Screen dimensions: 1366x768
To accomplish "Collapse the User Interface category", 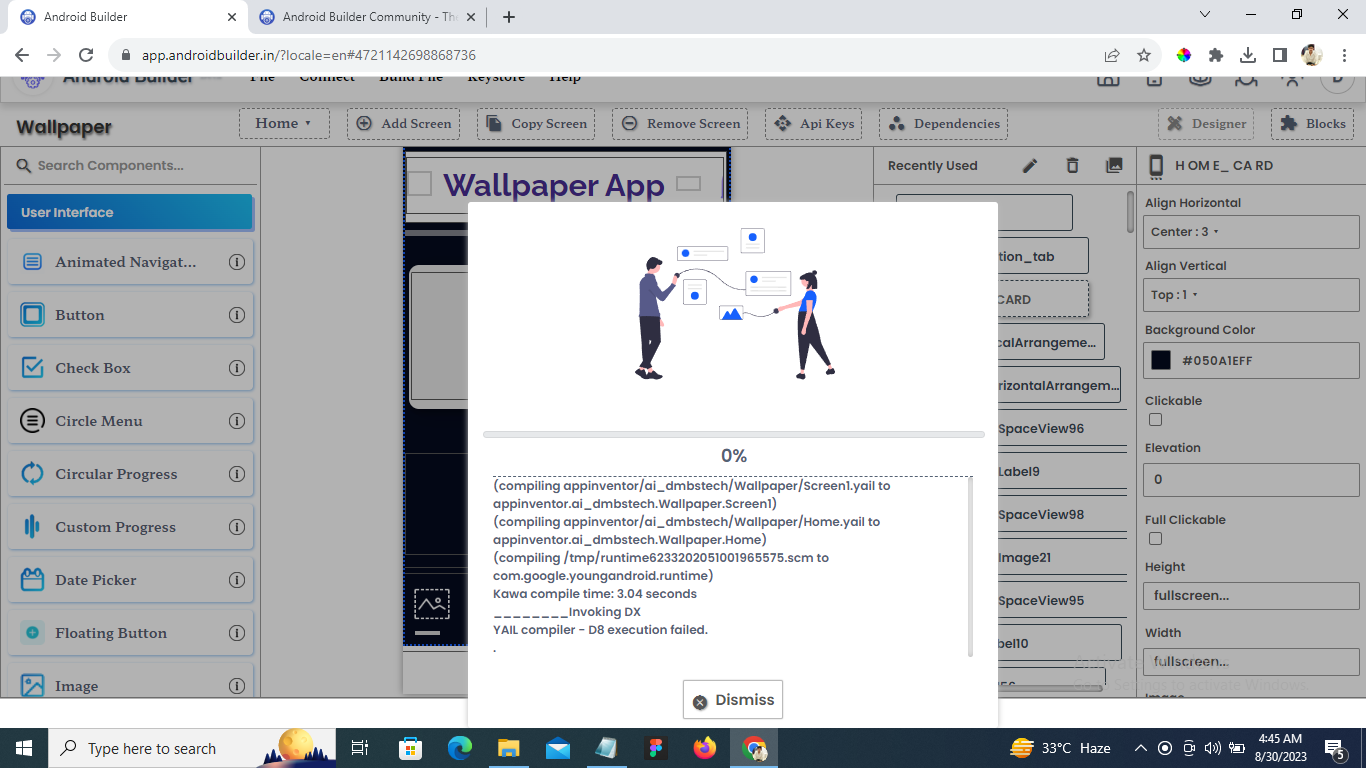I will click(x=130, y=212).
